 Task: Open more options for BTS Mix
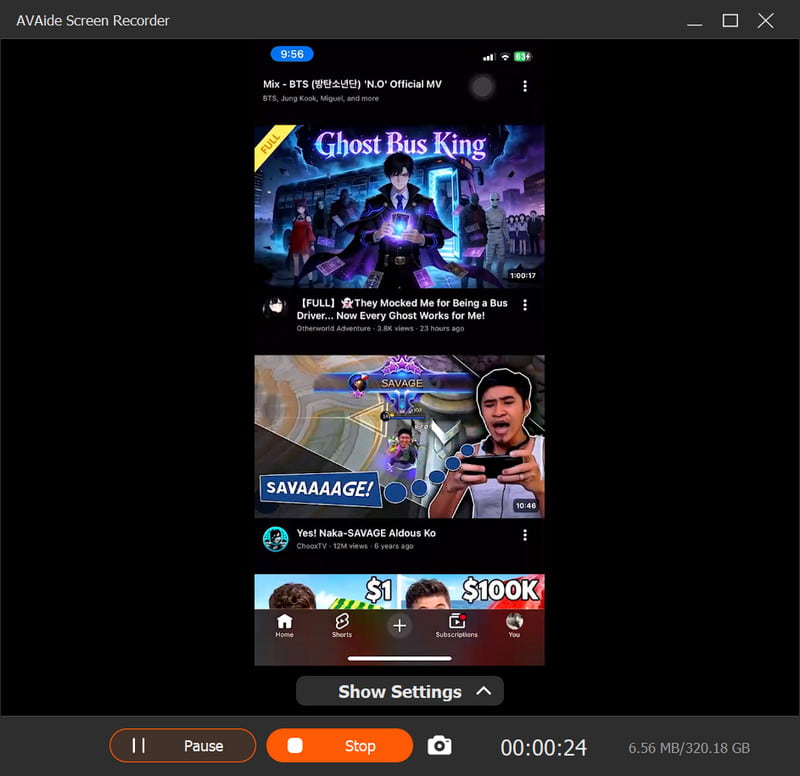pos(525,86)
